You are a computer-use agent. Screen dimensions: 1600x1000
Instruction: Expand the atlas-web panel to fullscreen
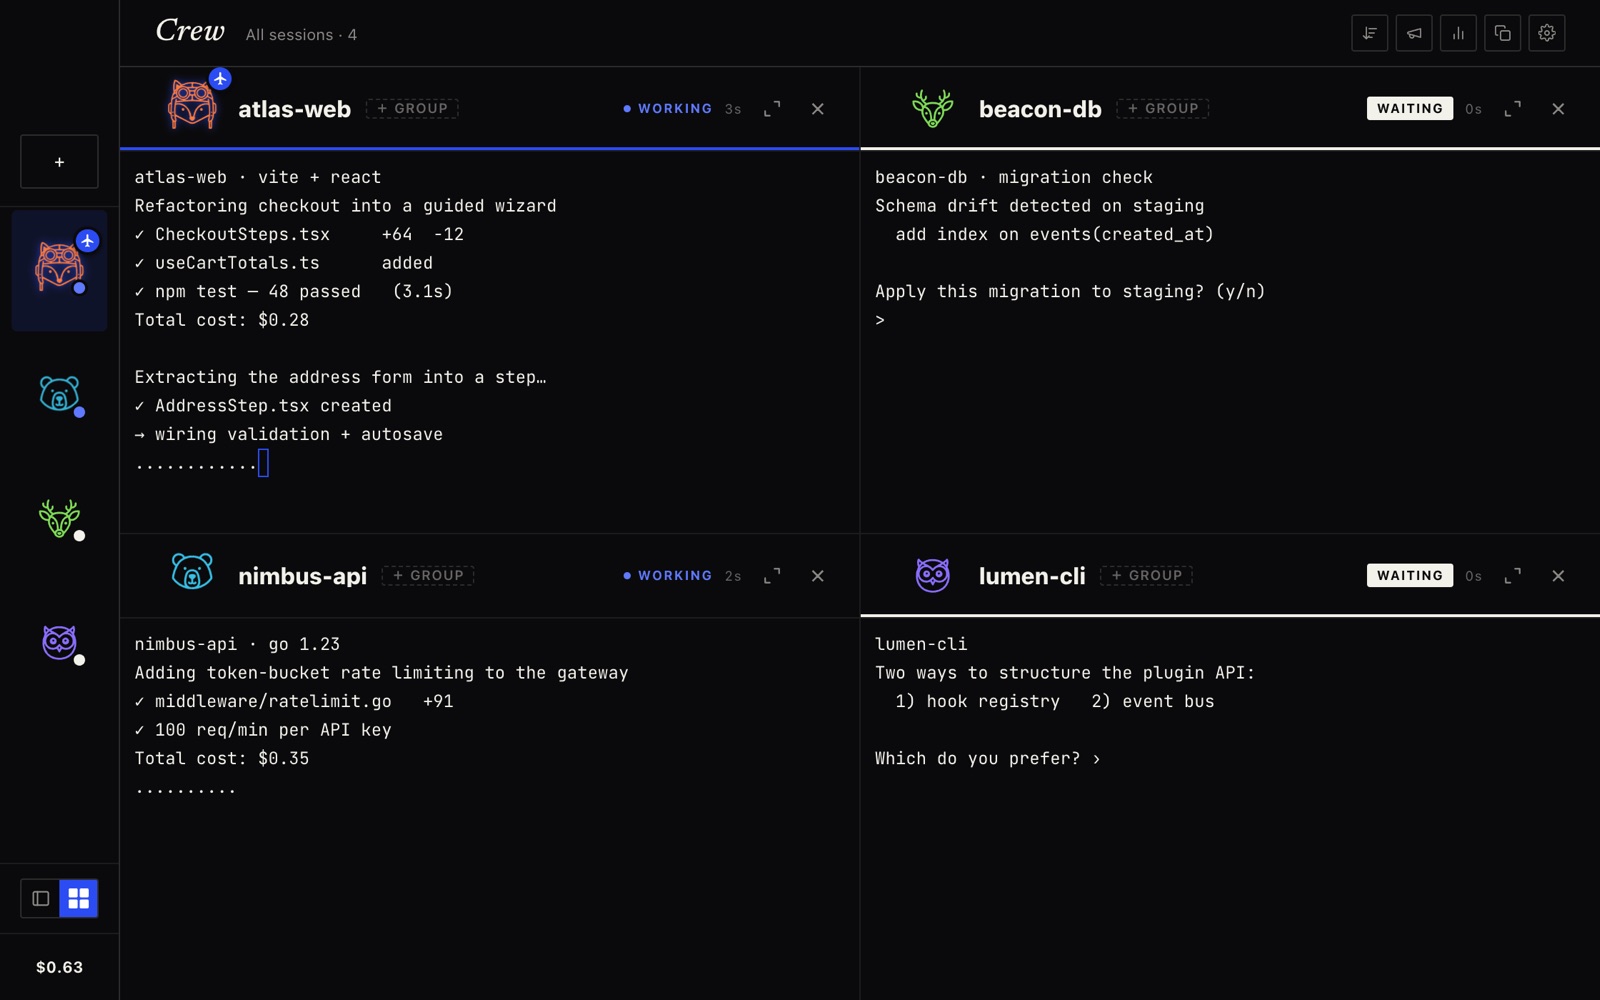[x=772, y=108]
